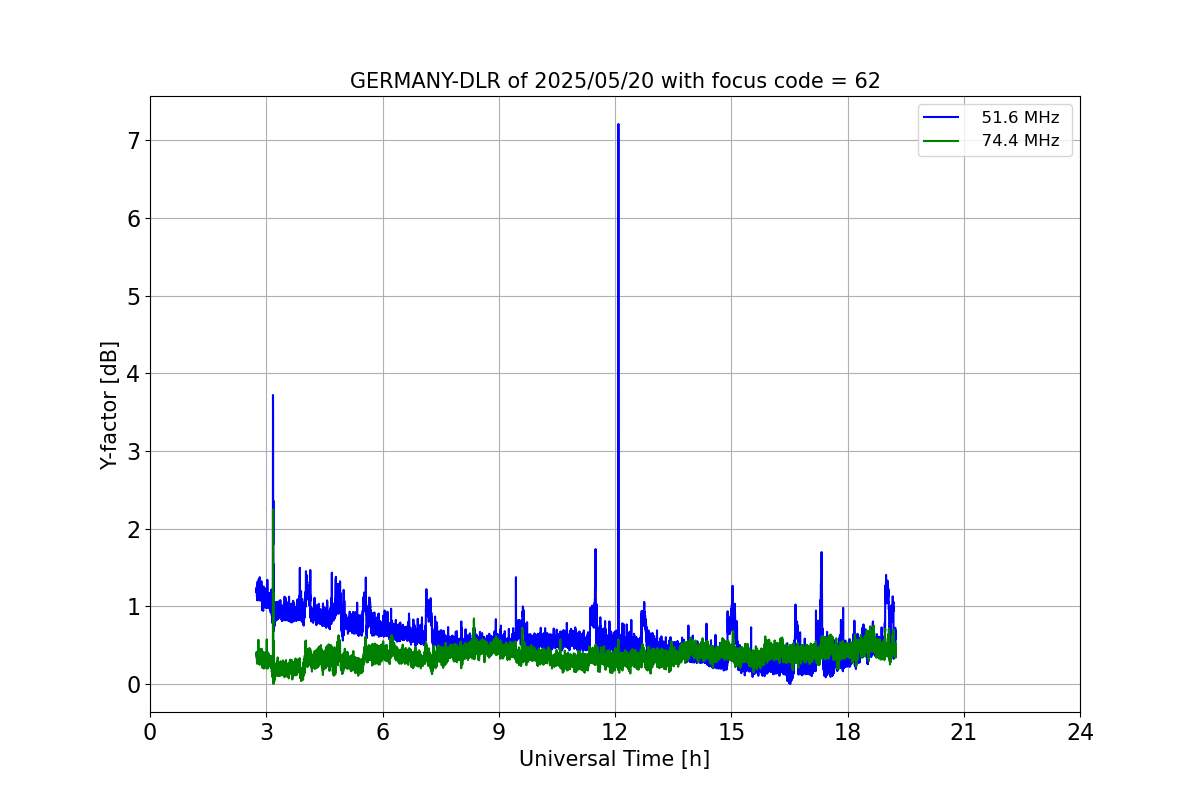
Task: Click the x-axis tick label '3'
Action: pyautogui.click(x=266, y=732)
